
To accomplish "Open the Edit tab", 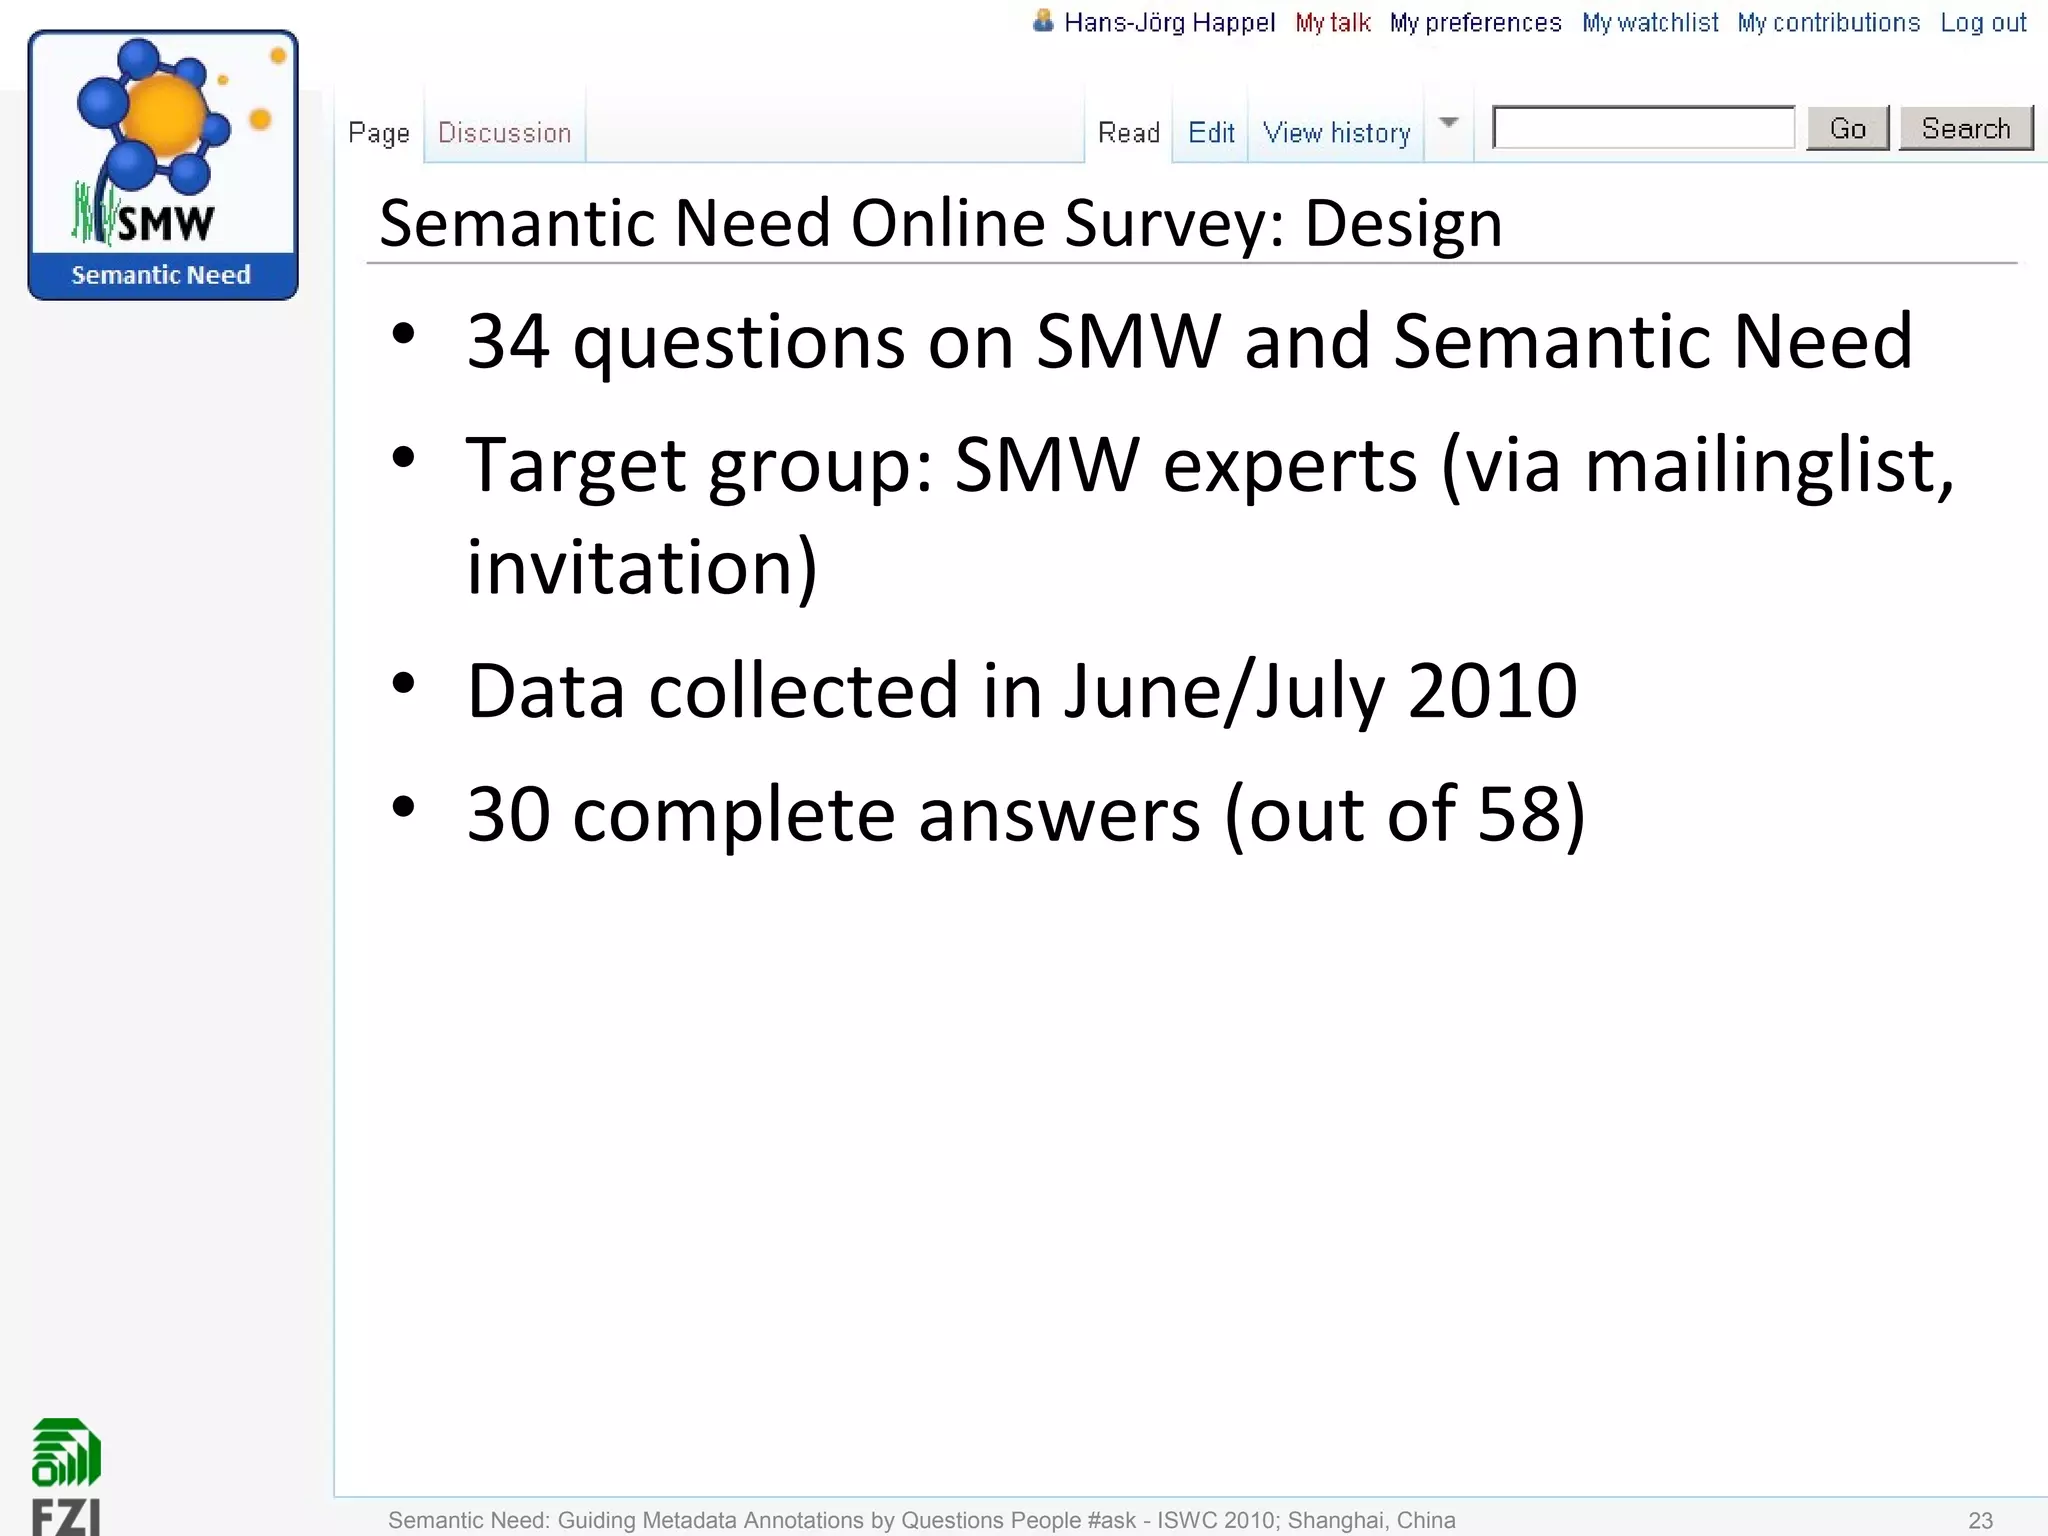I will point(1211,132).
